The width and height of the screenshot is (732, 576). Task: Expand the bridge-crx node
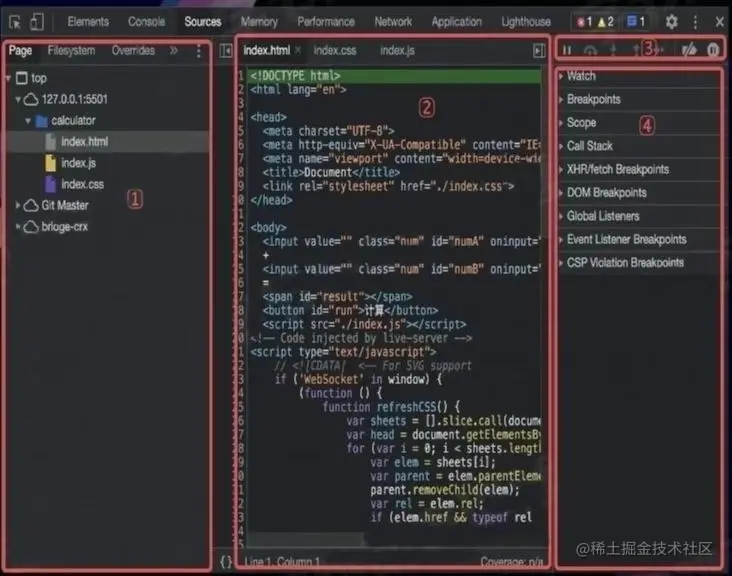point(18,227)
